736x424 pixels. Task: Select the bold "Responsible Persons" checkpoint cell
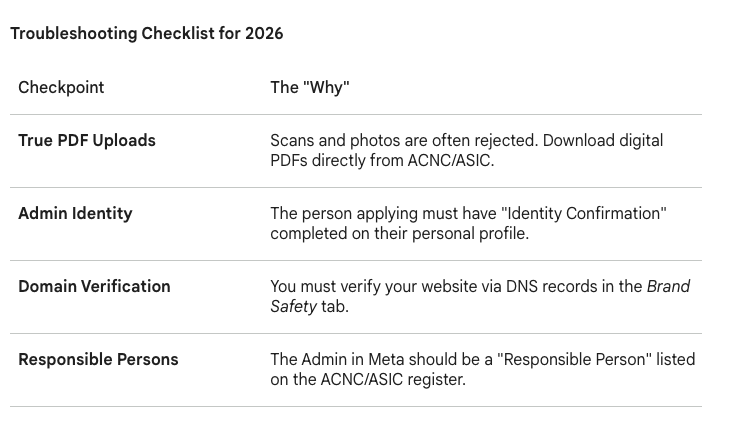(98, 360)
